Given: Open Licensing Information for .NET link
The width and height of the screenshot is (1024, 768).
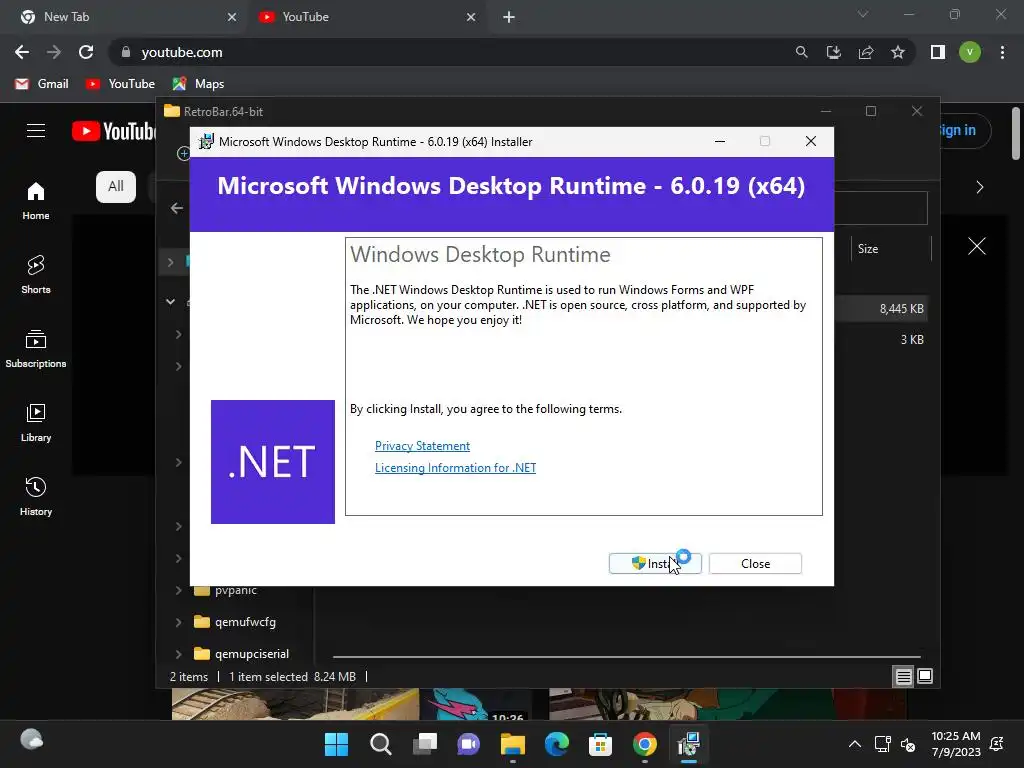Looking at the screenshot, I should (455, 468).
